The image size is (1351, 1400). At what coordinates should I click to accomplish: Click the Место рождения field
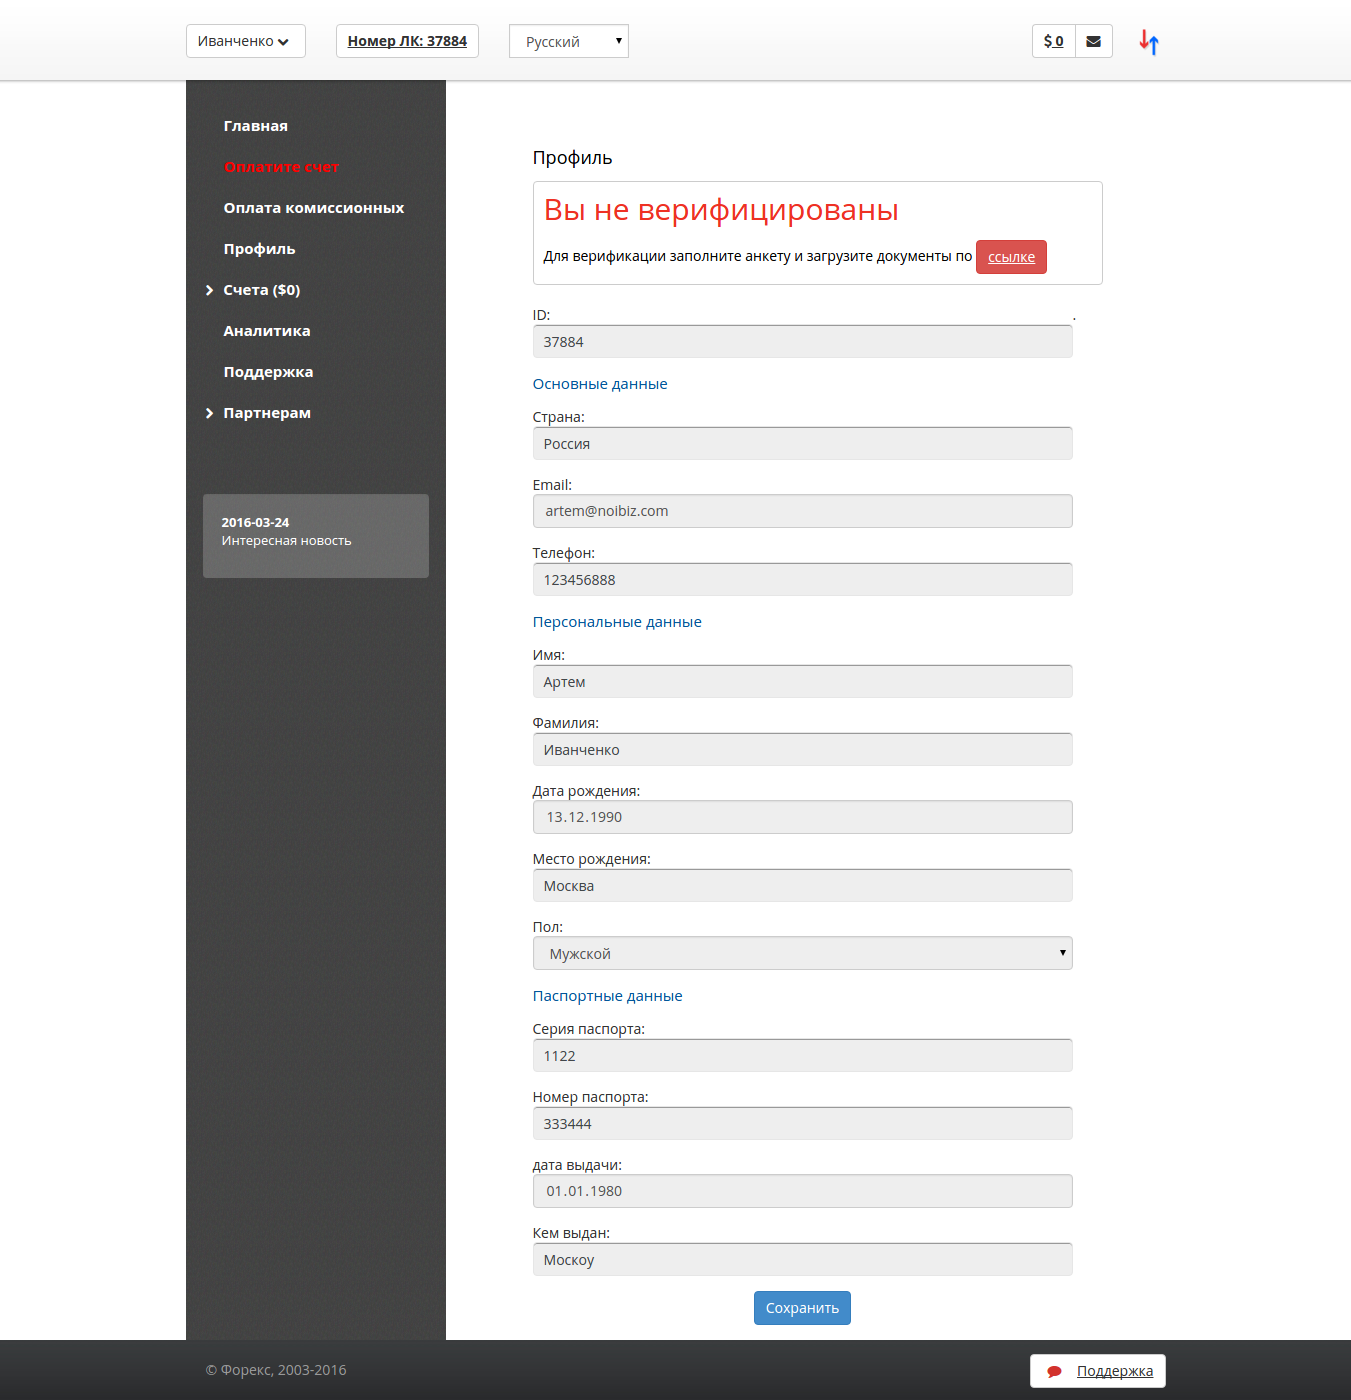803,885
